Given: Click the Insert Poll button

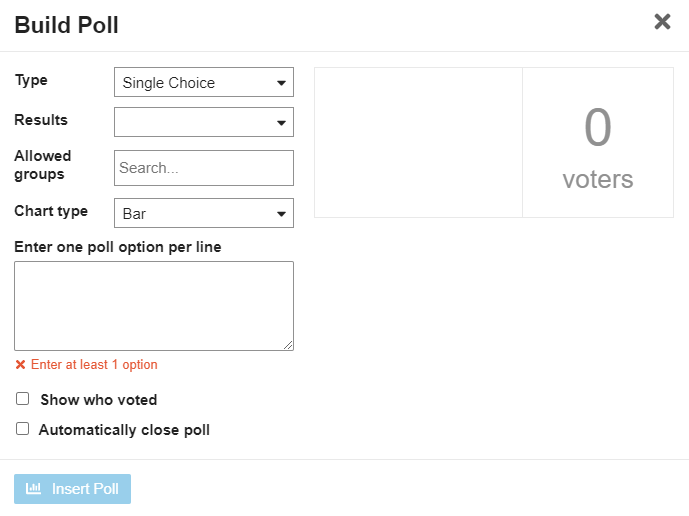Looking at the screenshot, I should pyautogui.click(x=73, y=489).
